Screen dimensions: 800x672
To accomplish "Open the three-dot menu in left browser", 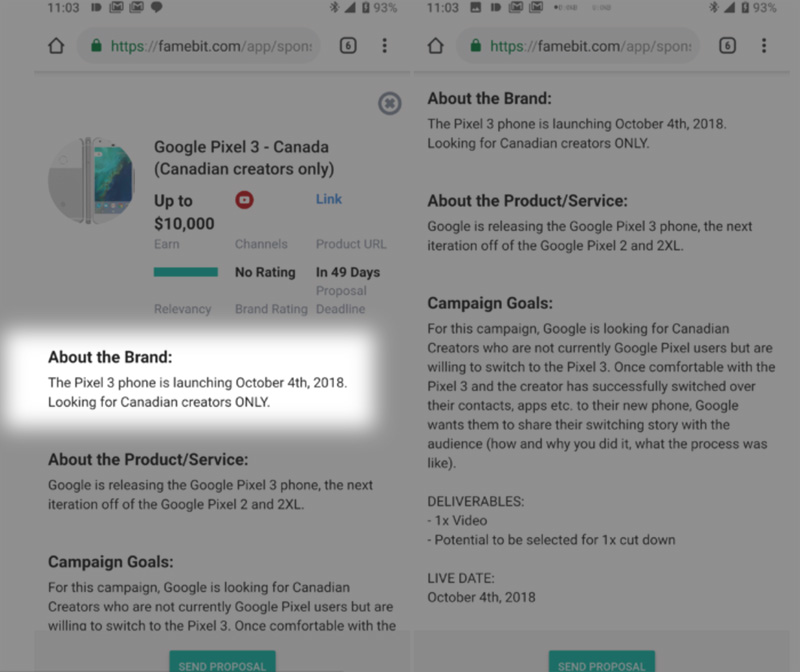I will point(385,46).
